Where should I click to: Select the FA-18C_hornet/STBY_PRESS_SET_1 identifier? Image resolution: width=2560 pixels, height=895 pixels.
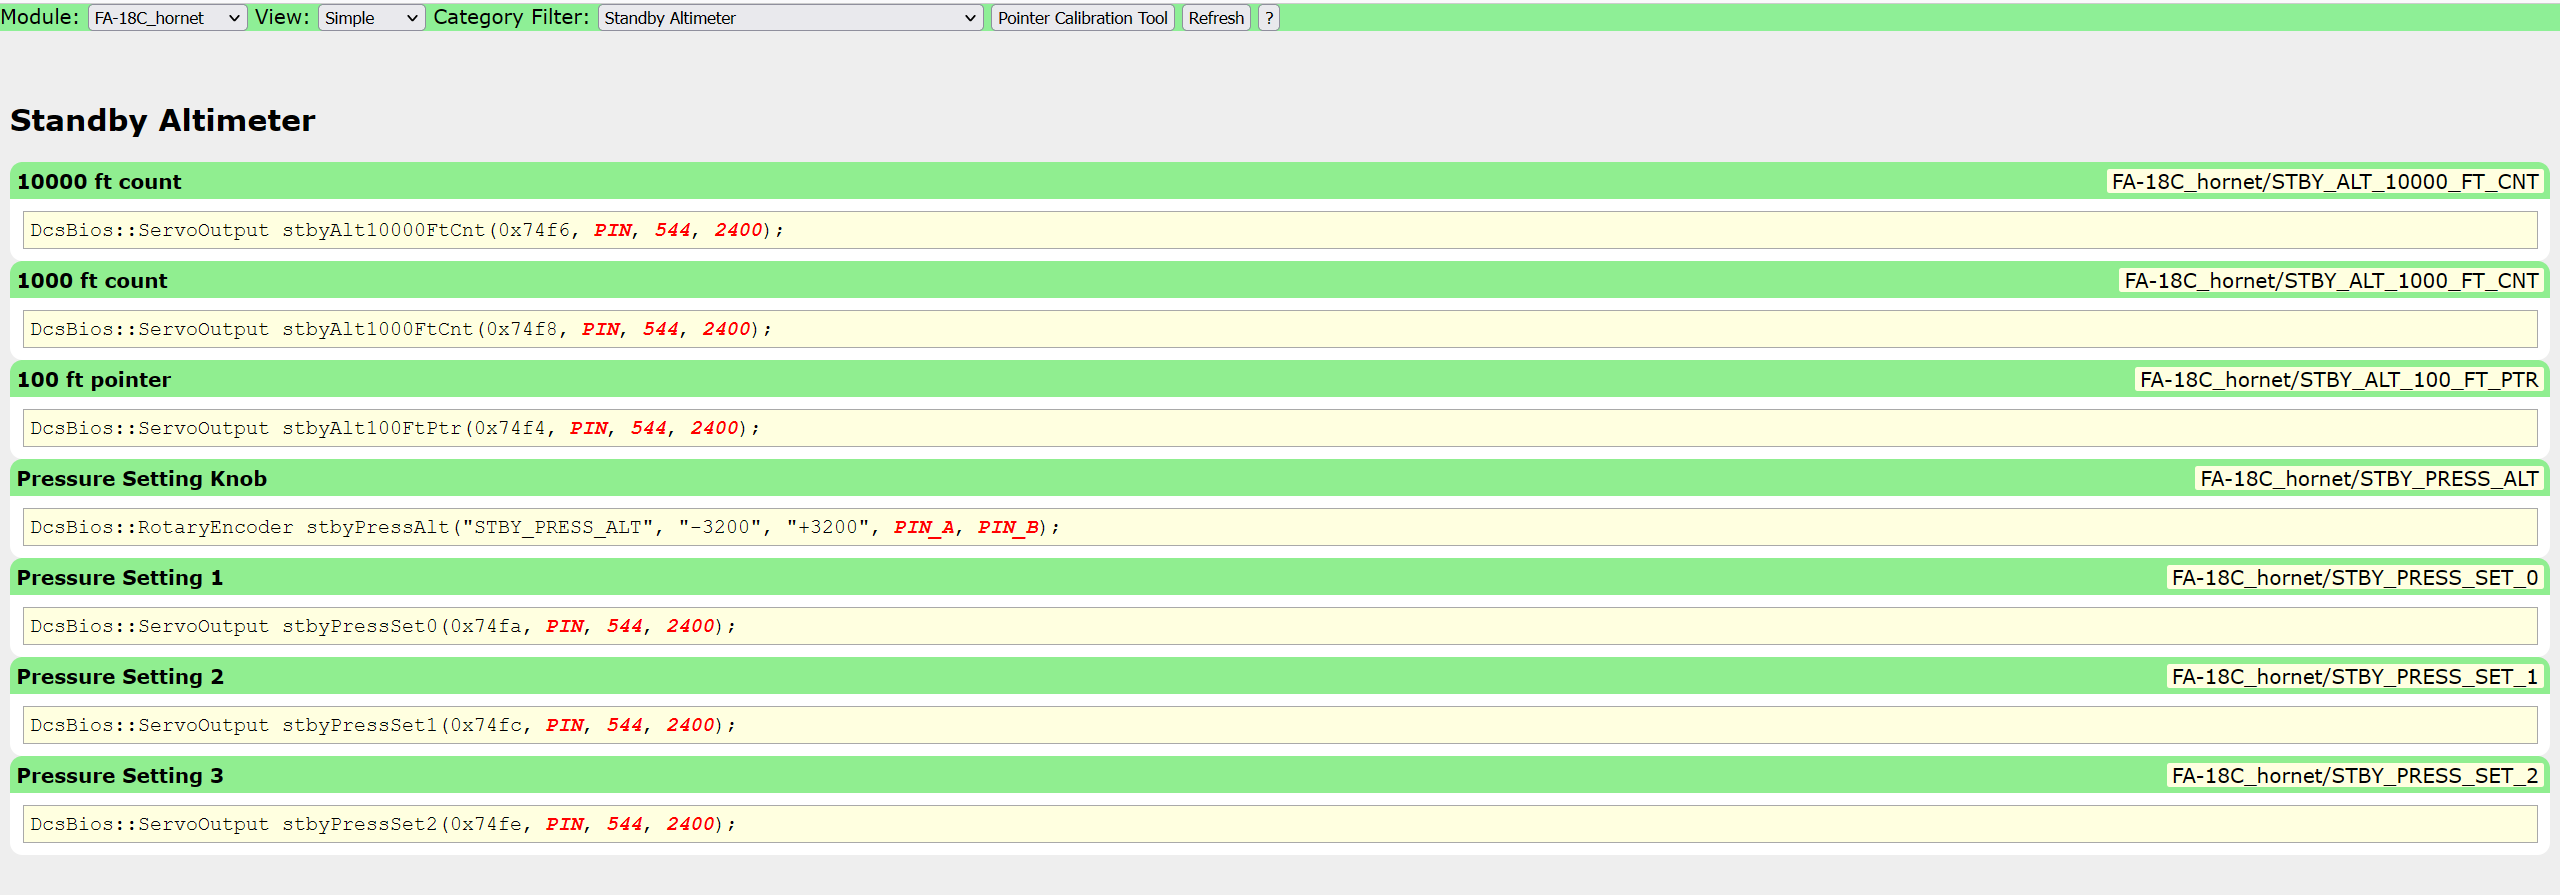2354,677
